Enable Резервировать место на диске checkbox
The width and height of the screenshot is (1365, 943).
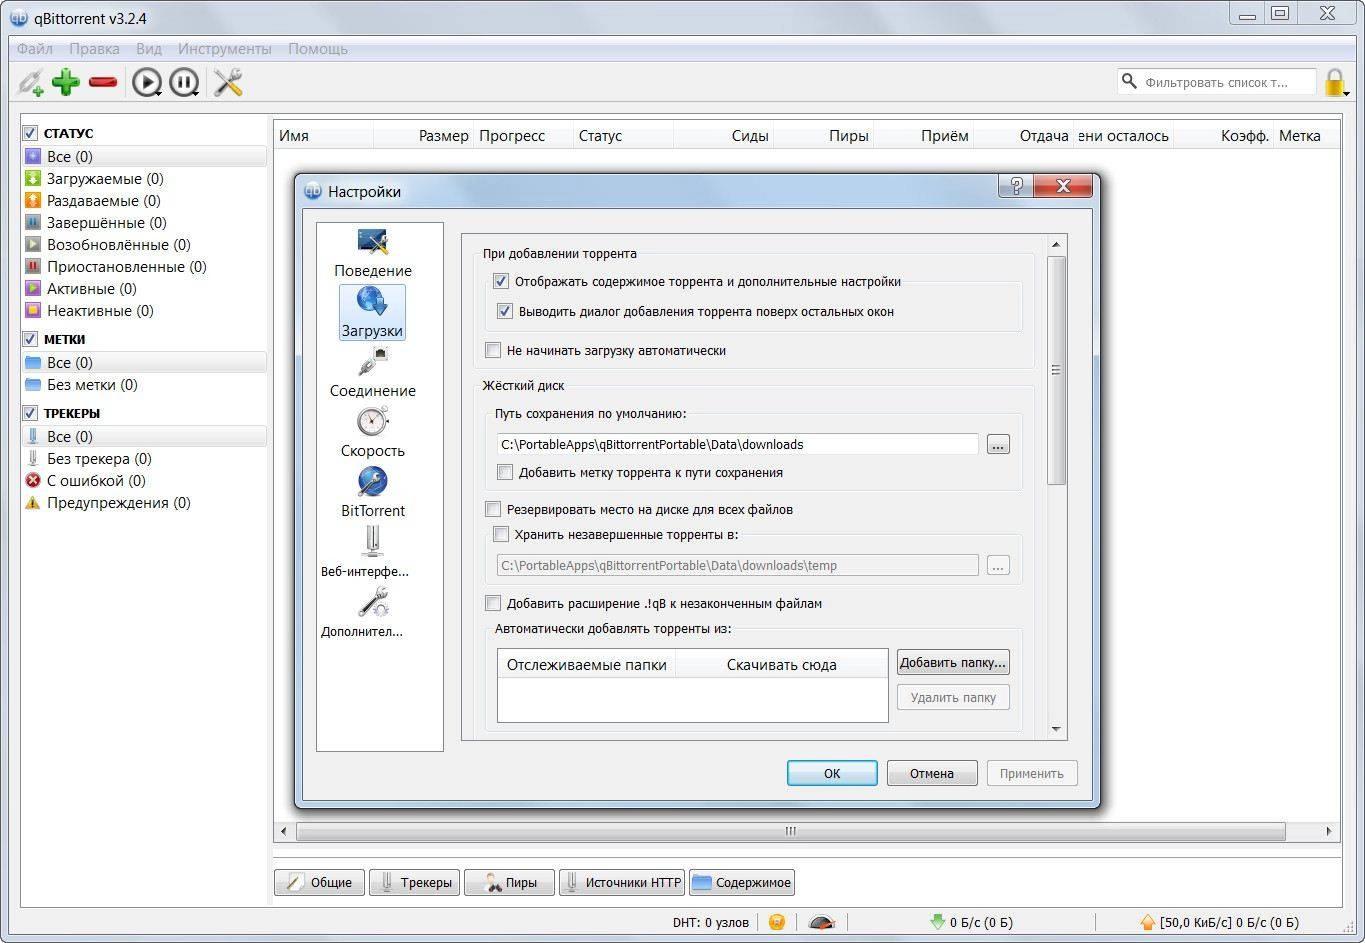click(493, 510)
